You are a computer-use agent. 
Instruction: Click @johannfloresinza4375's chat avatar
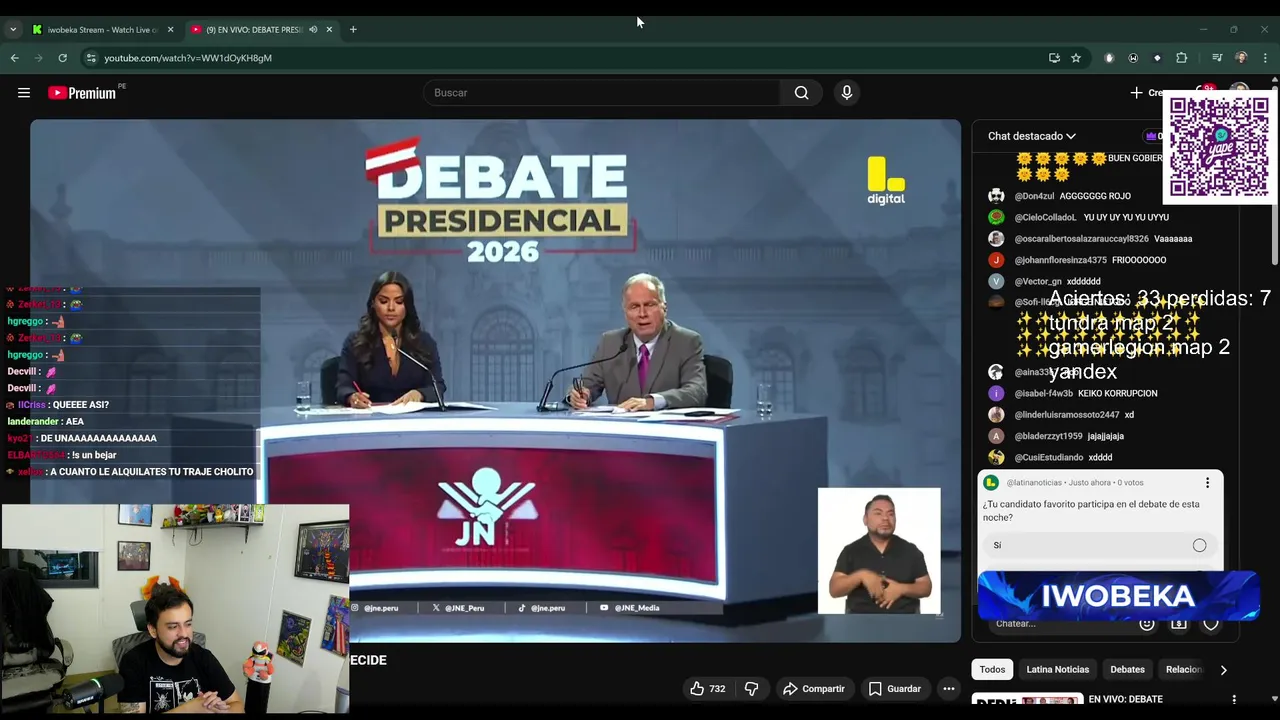(x=996, y=260)
